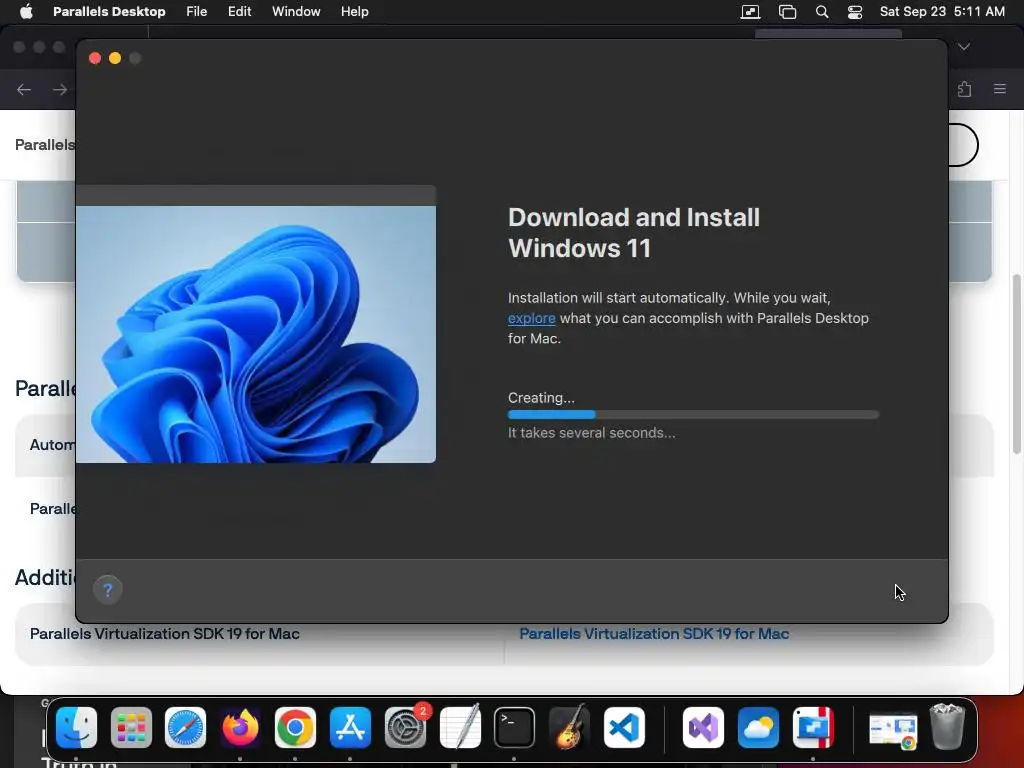1024x768 pixels.
Task: Click the "Download and Install Windows 11" heading
Action: point(633,232)
